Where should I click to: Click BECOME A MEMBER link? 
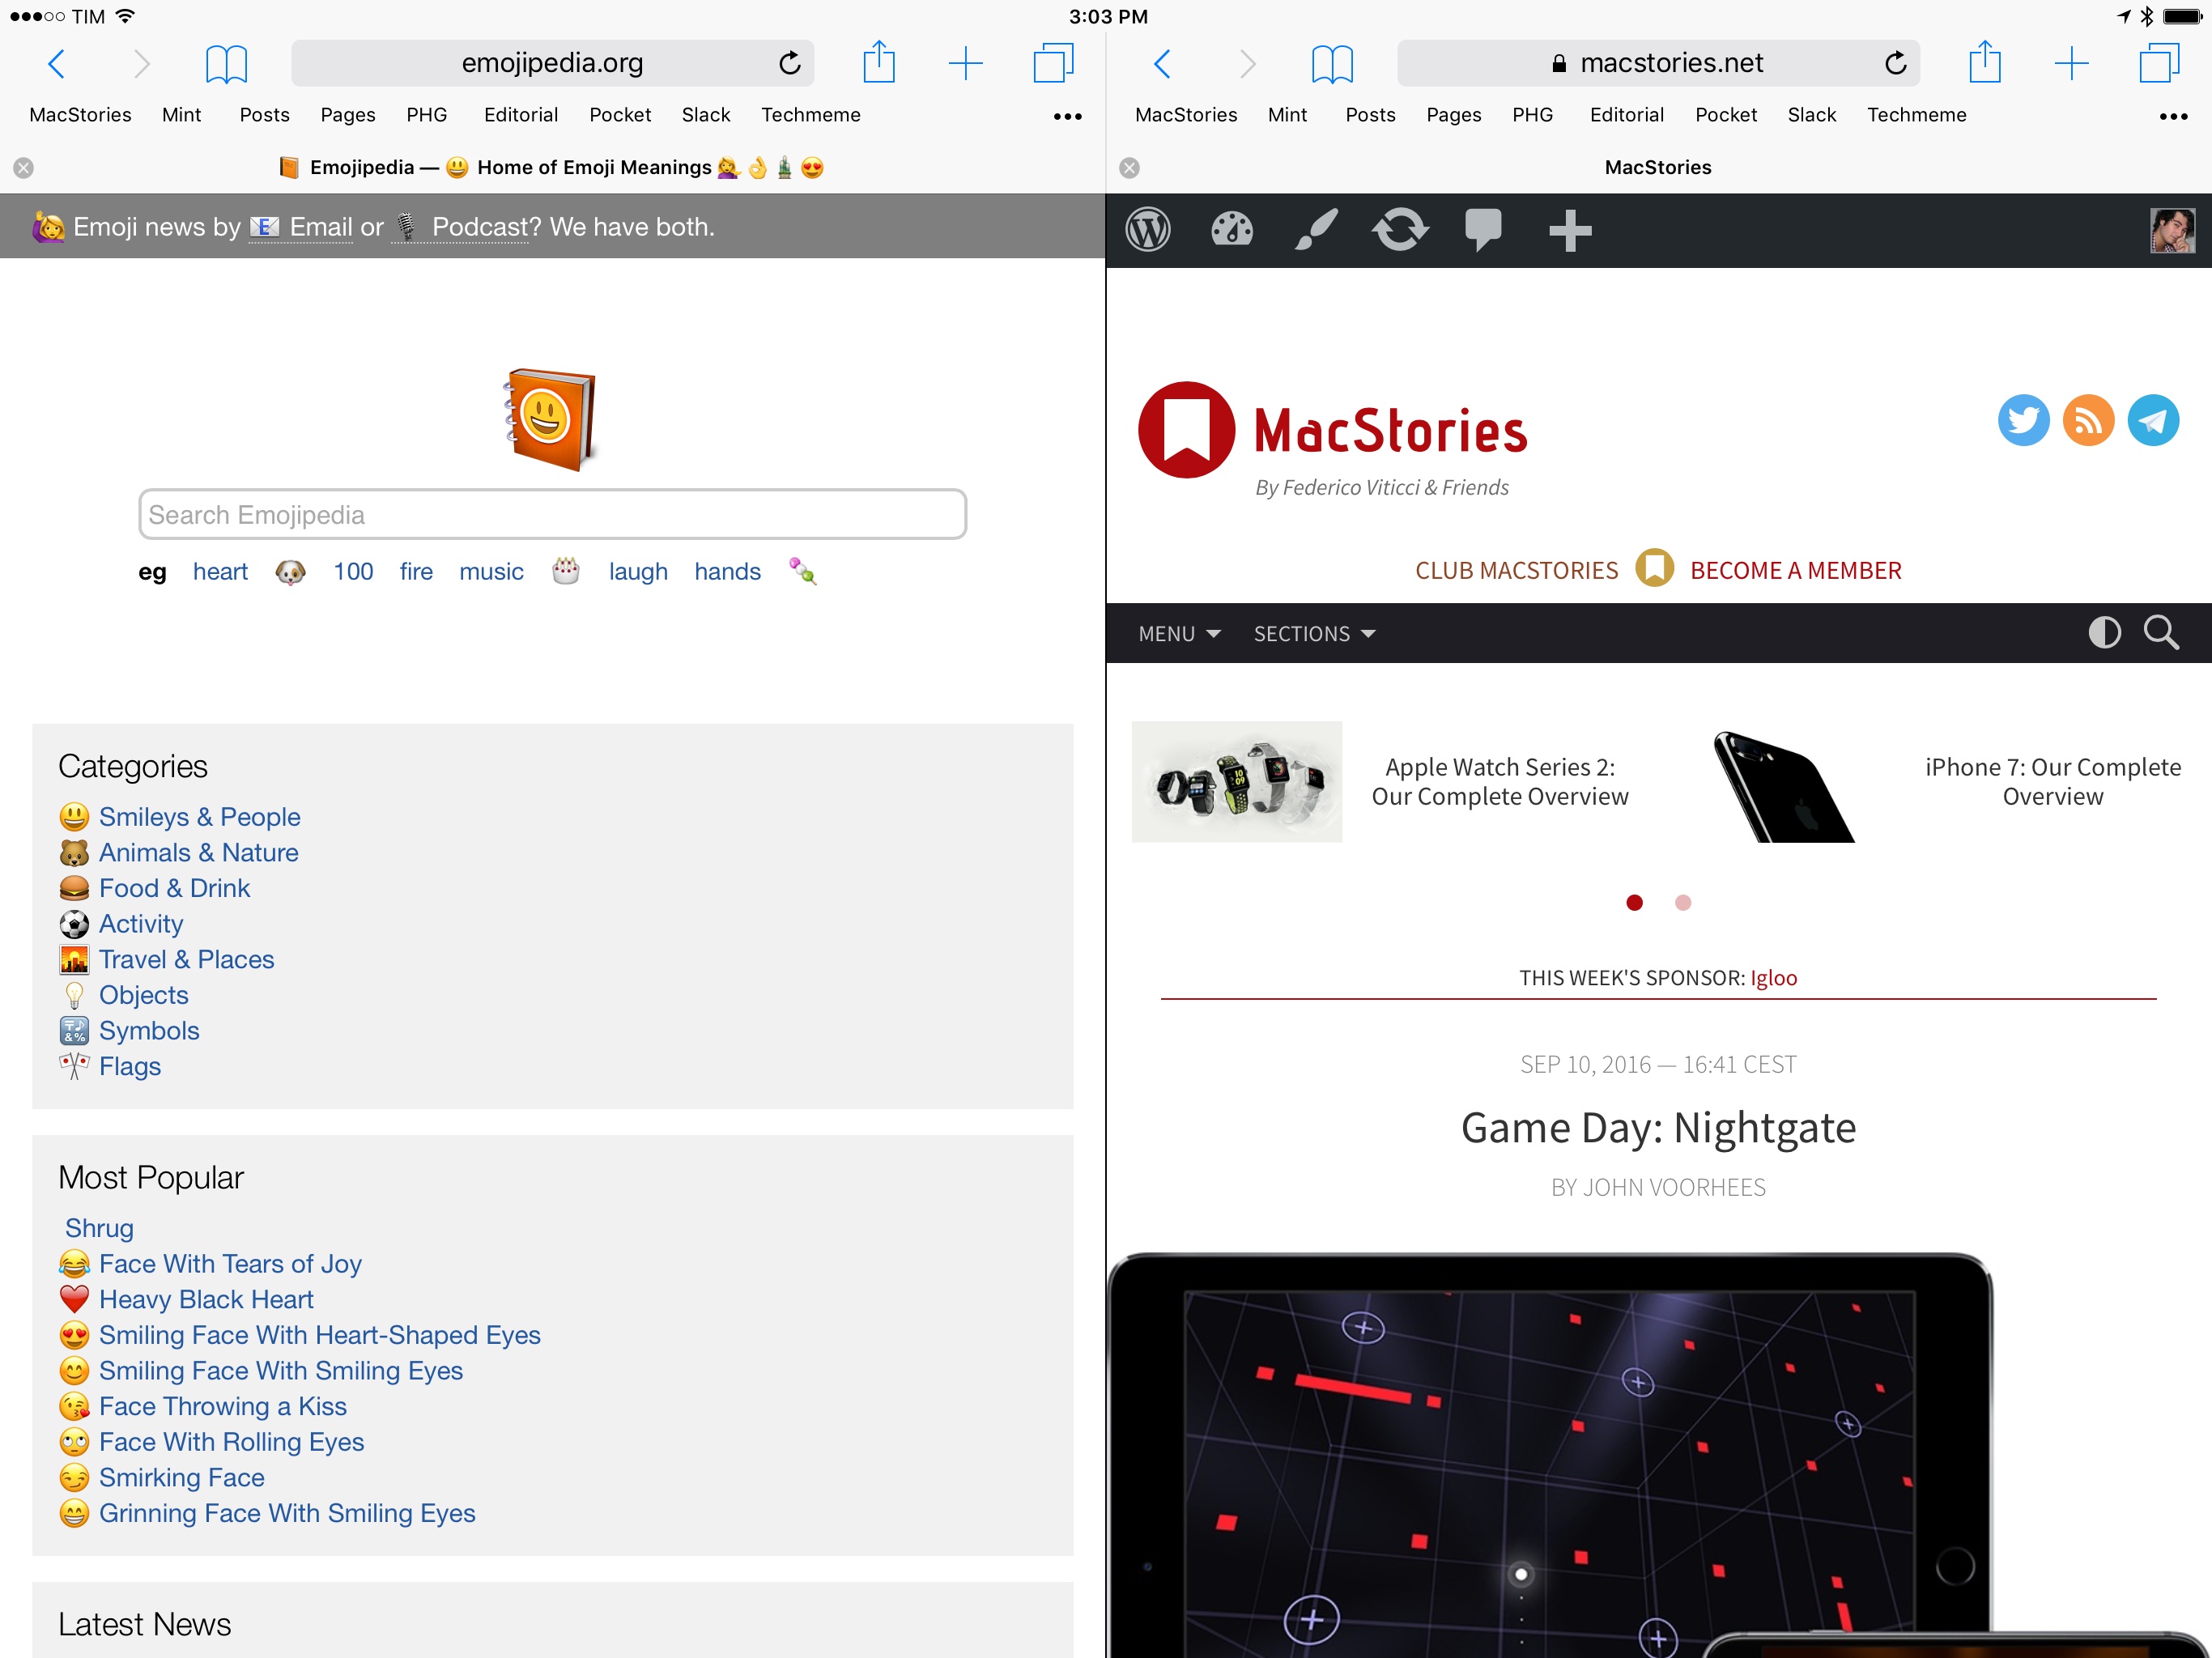(1796, 570)
